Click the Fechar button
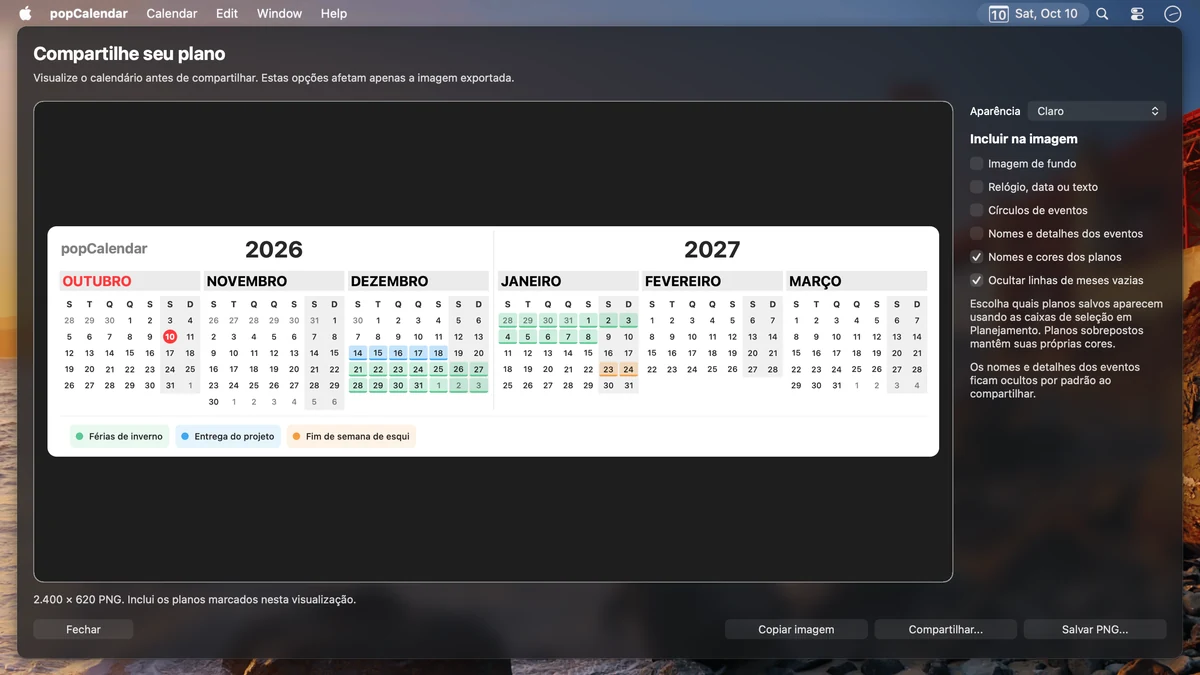Viewport: 1200px width, 675px height. point(83,629)
